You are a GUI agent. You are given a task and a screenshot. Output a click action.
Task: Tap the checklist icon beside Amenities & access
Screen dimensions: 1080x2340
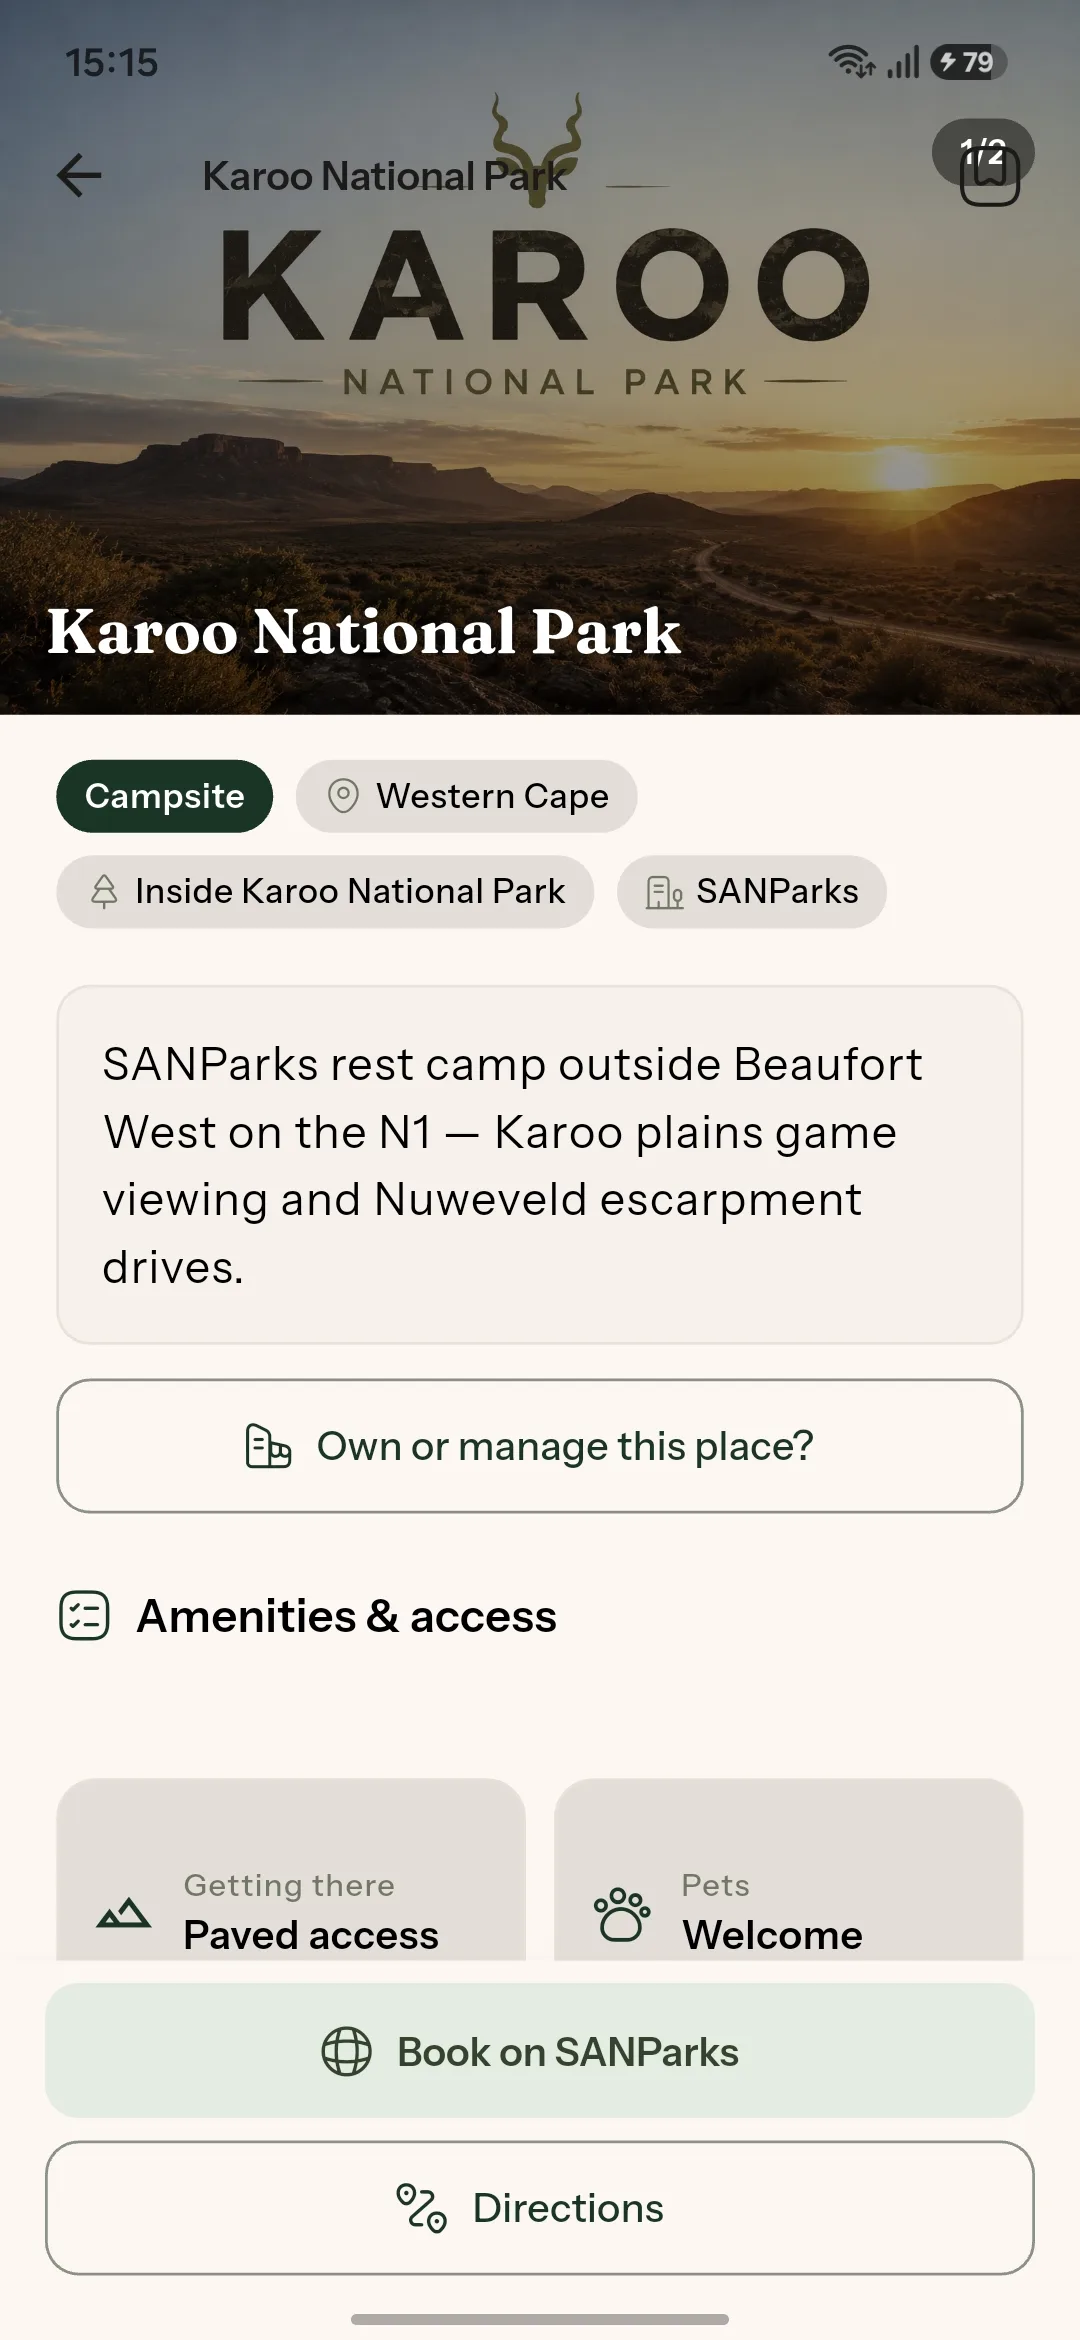point(84,1616)
